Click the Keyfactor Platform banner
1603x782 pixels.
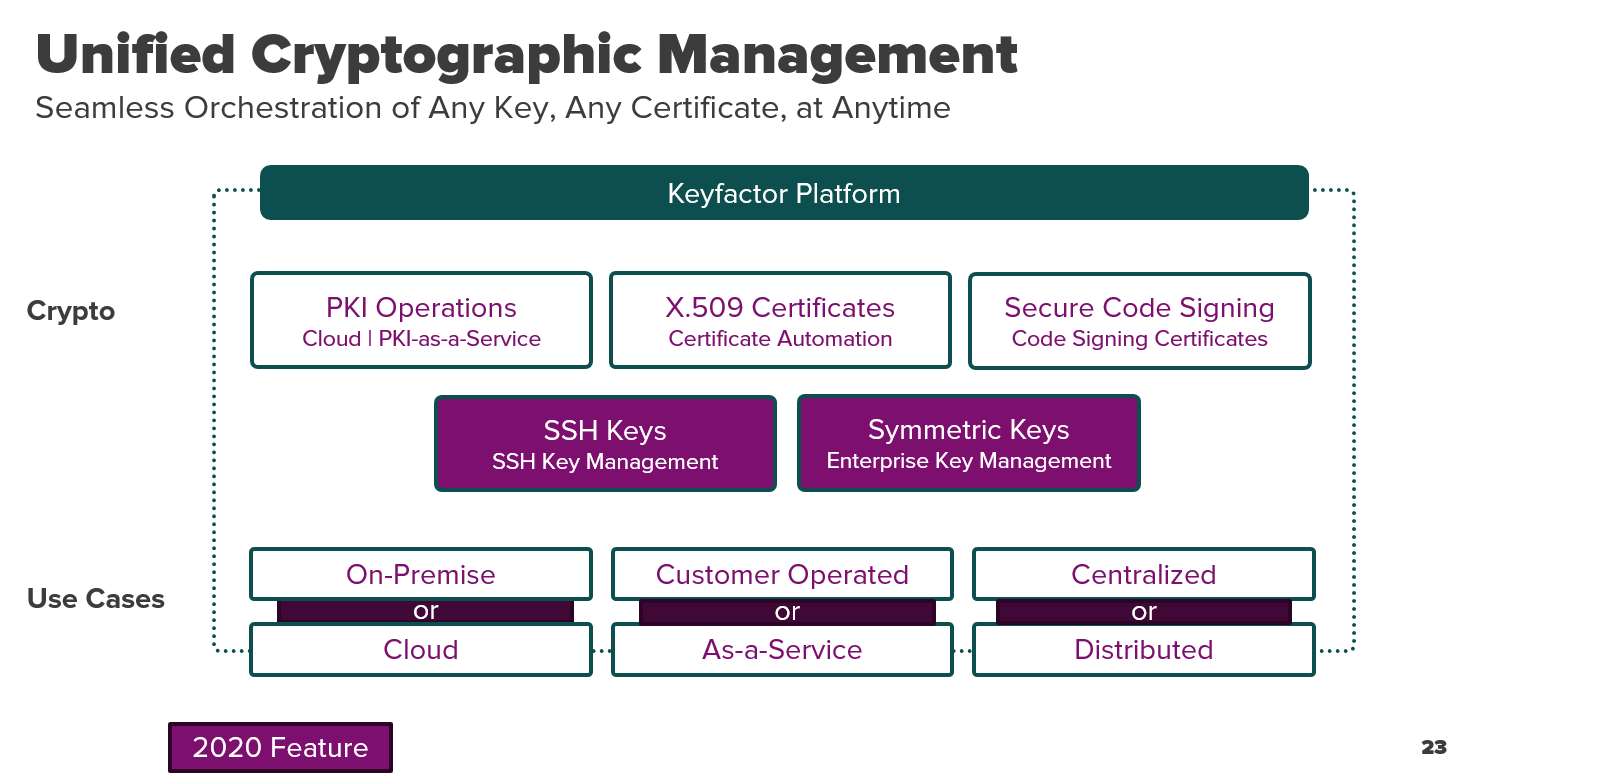pos(784,193)
